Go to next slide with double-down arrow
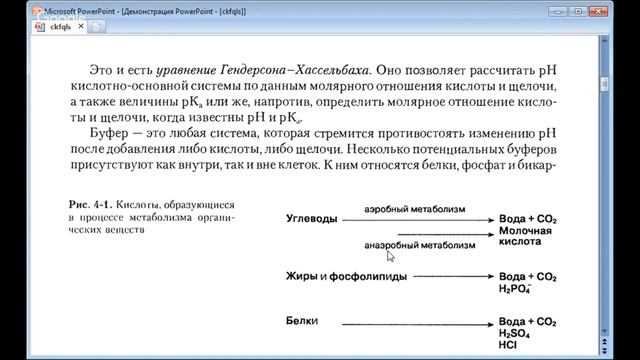Screen dimensions: 640x360 (604, 350)
